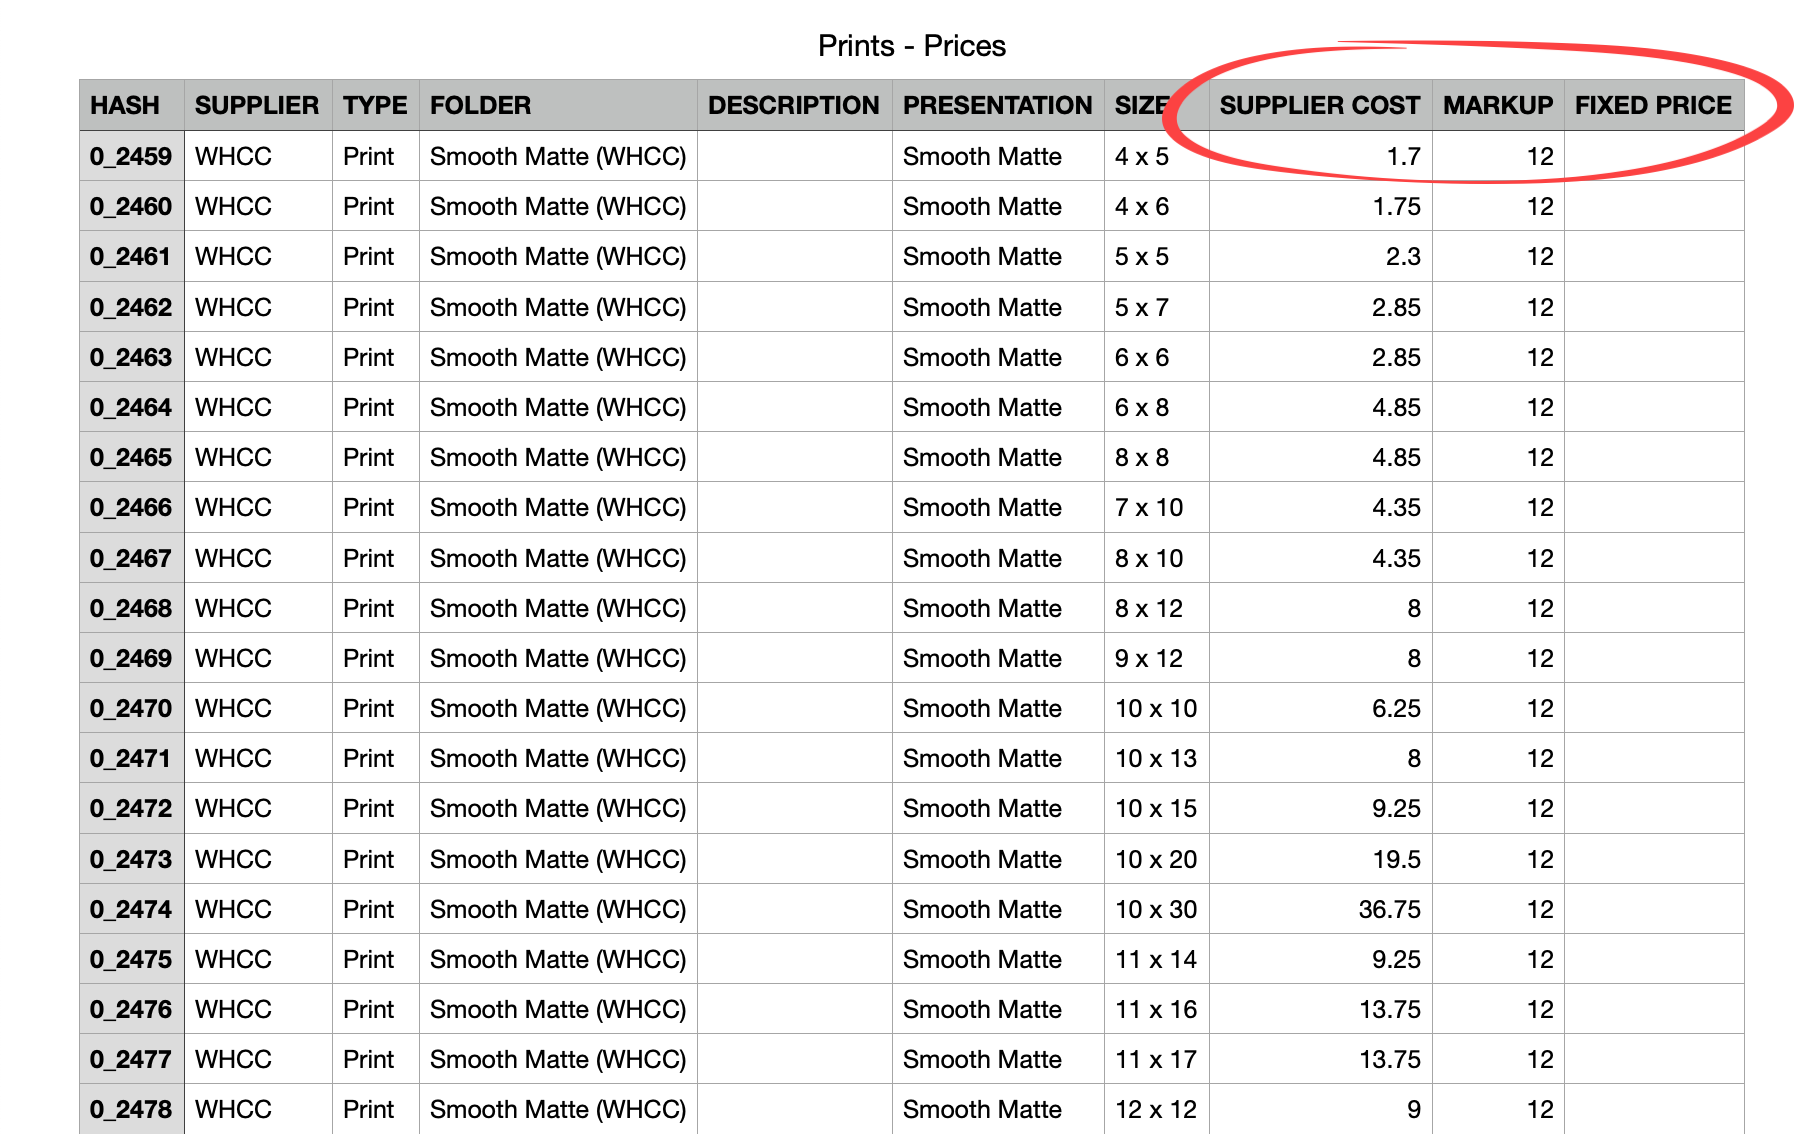
Task: Select row header 0_2470
Action: click(131, 708)
